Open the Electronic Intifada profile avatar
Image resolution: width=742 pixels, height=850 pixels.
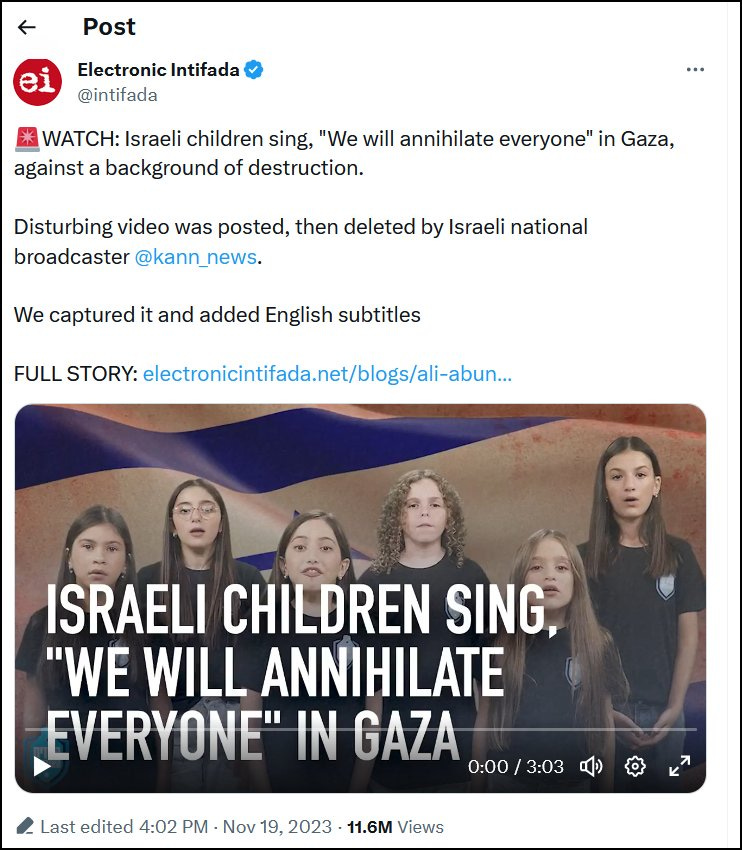pyautogui.click(x=37, y=82)
